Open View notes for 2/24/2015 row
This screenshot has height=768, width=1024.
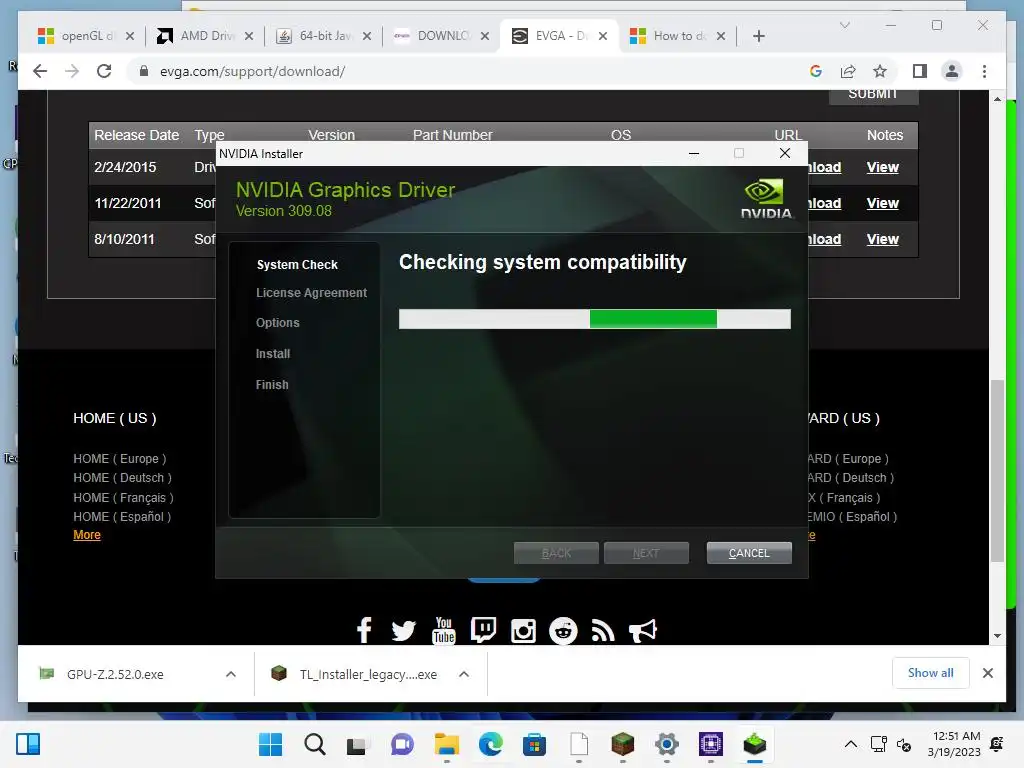pos(883,167)
